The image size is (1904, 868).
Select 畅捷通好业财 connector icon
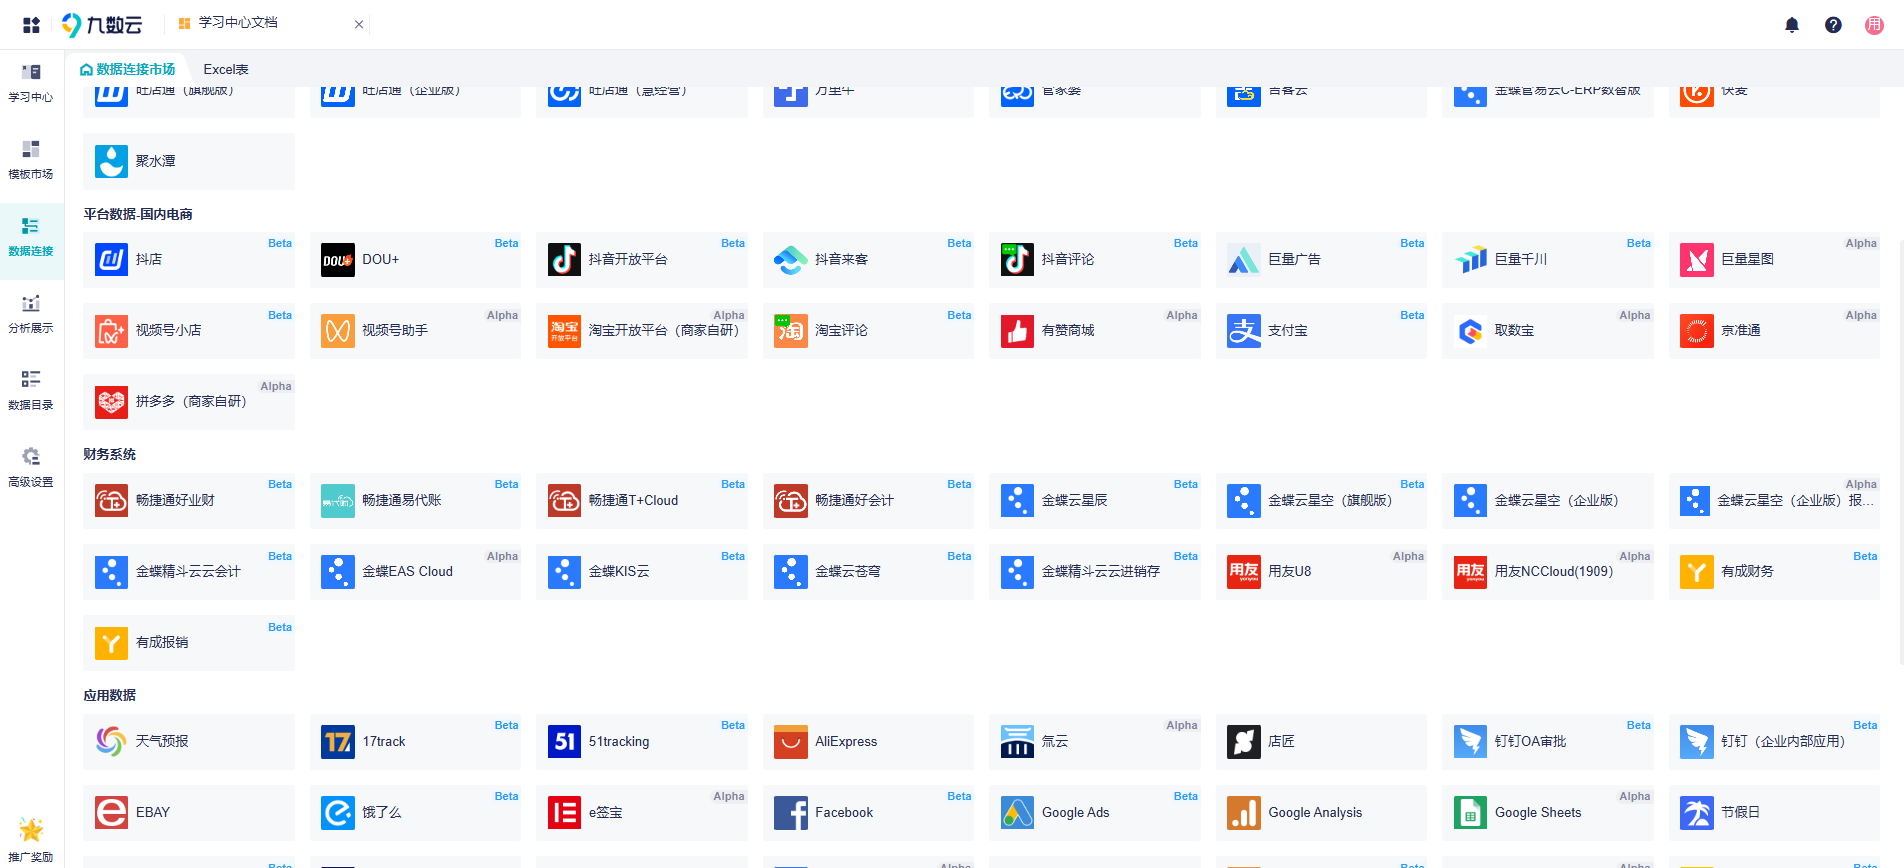pos(111,500)
